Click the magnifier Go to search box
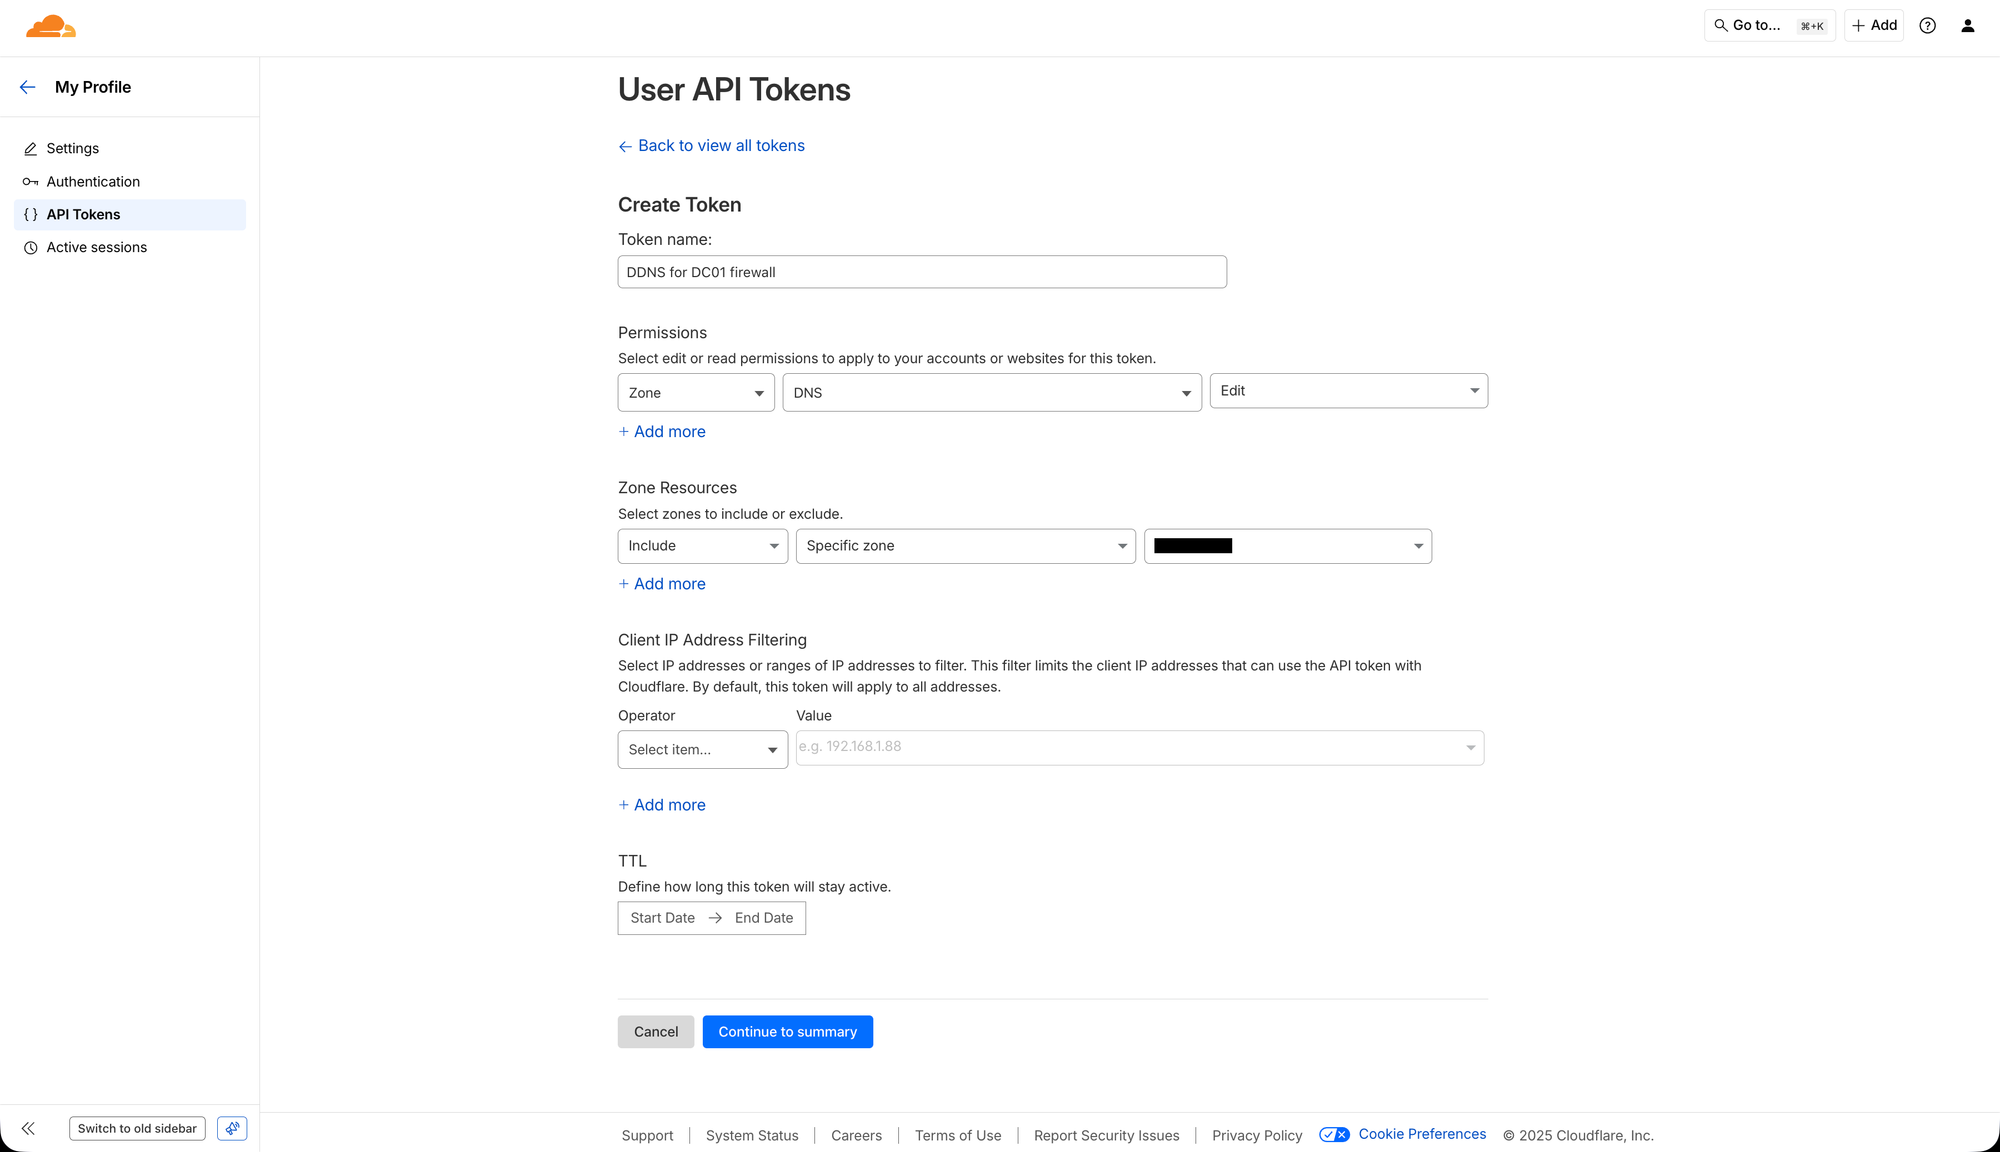 pyautogui.click(x=1768, y=26)
